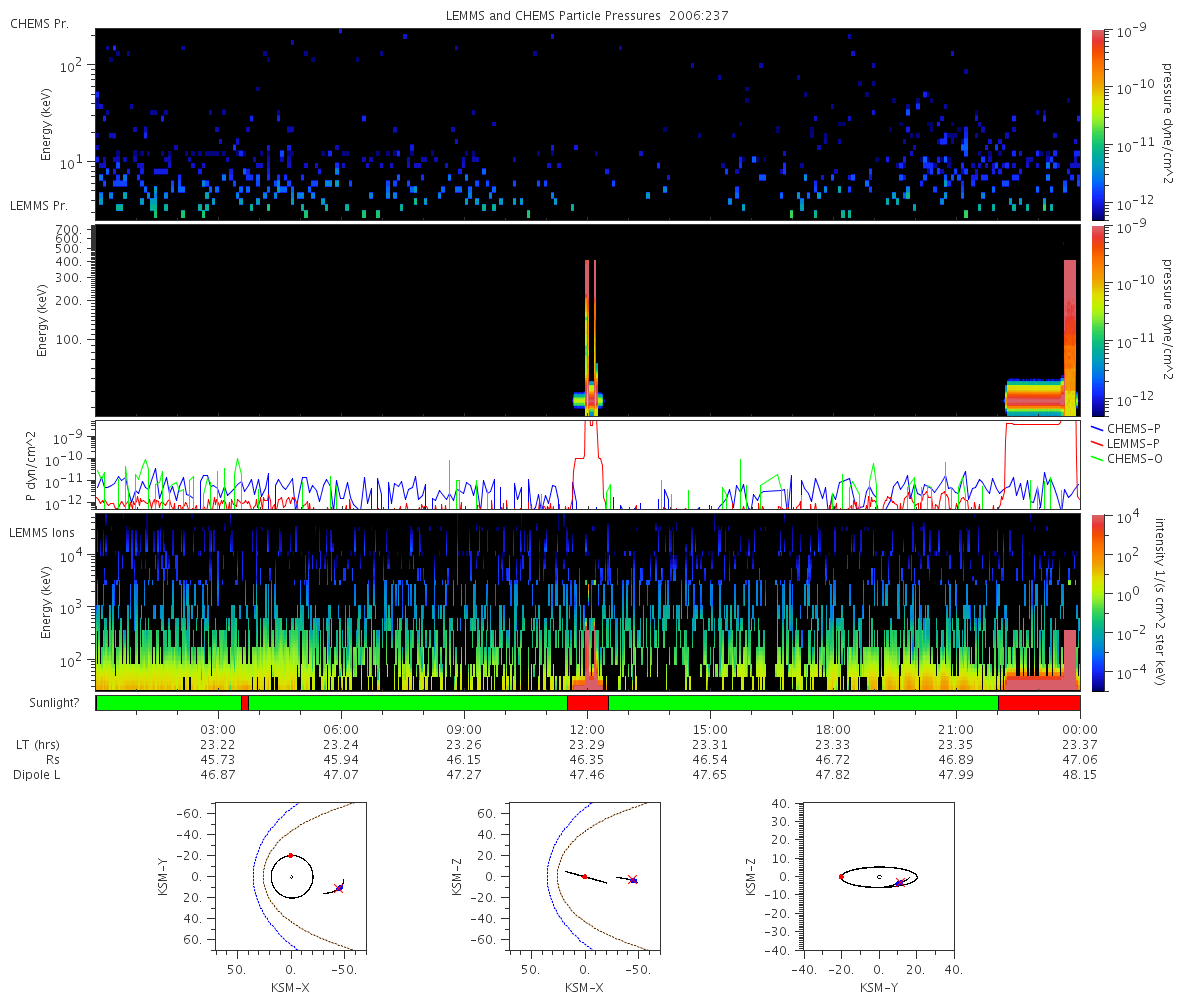1200x1000 pixels.
Task: Click the tall LEMMS pressure spike near 12:00
Action: (590, 335)
